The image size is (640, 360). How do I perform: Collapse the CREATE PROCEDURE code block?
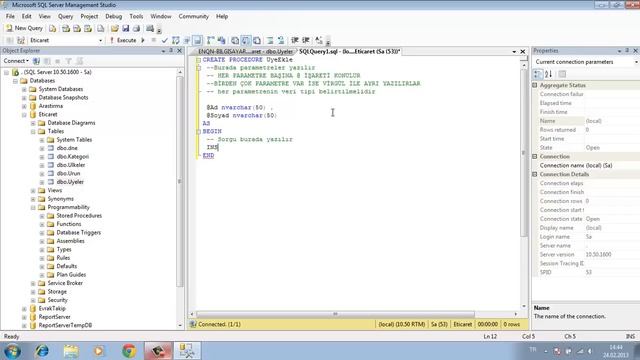(x=198, y=60)
